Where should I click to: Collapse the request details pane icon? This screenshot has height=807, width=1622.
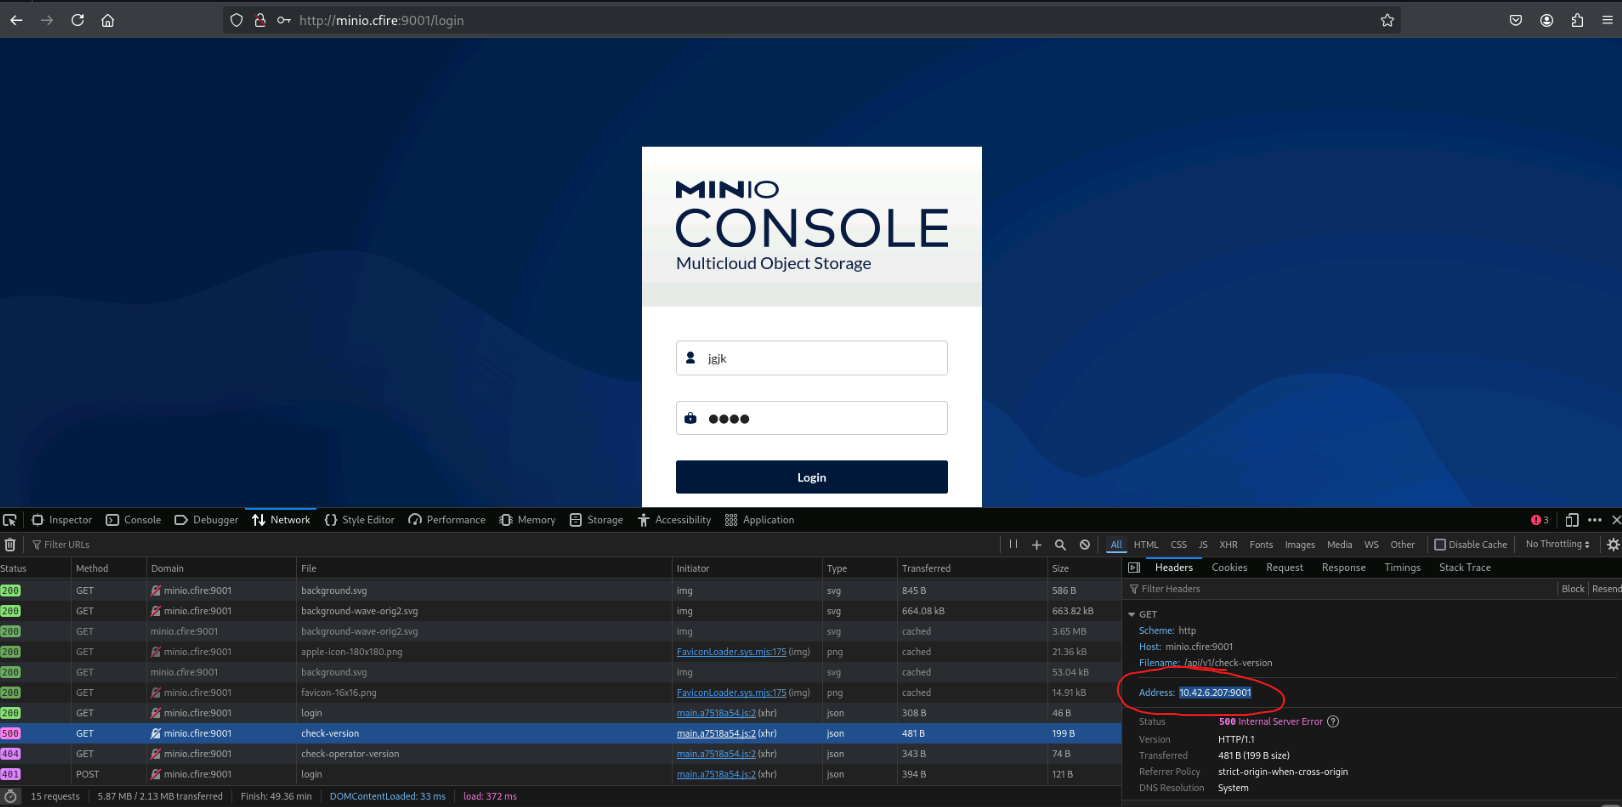coord(1134,568)
